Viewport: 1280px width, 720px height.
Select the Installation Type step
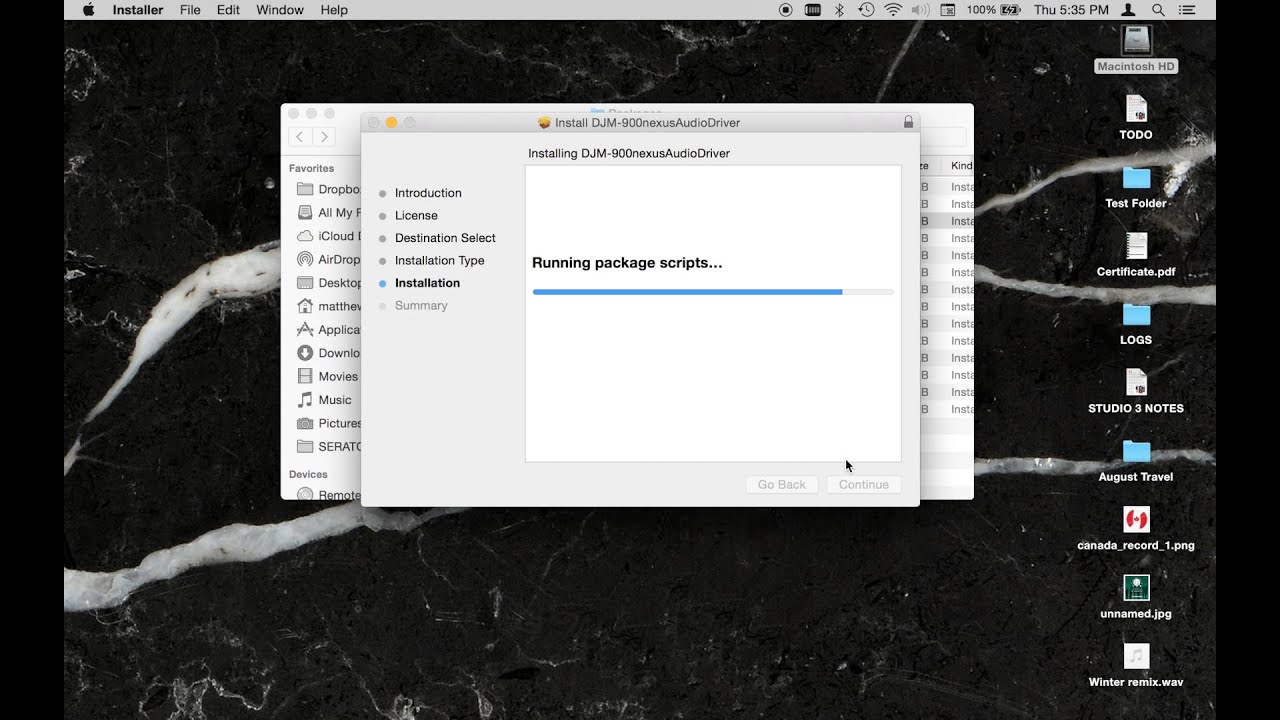[439, 260]
